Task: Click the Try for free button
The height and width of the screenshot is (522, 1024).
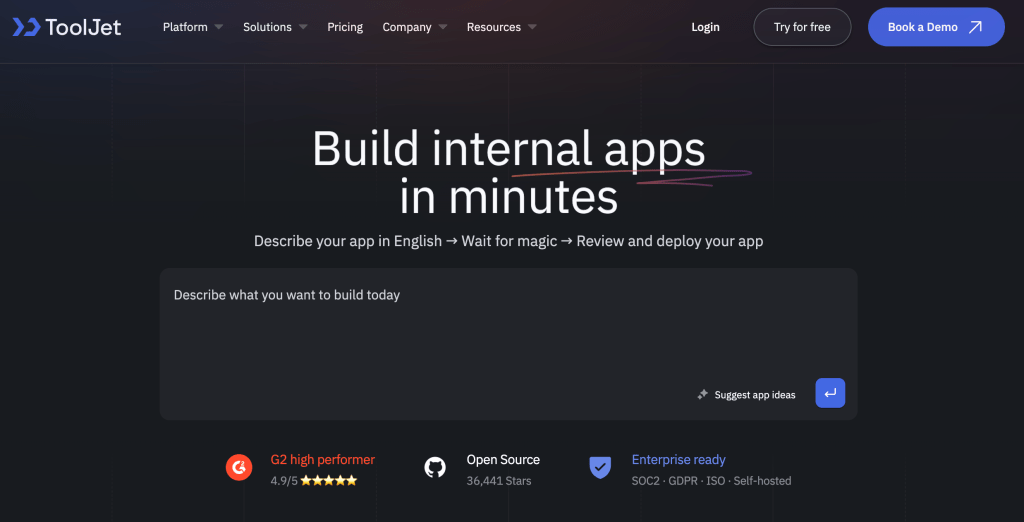Action: point(802,27)
